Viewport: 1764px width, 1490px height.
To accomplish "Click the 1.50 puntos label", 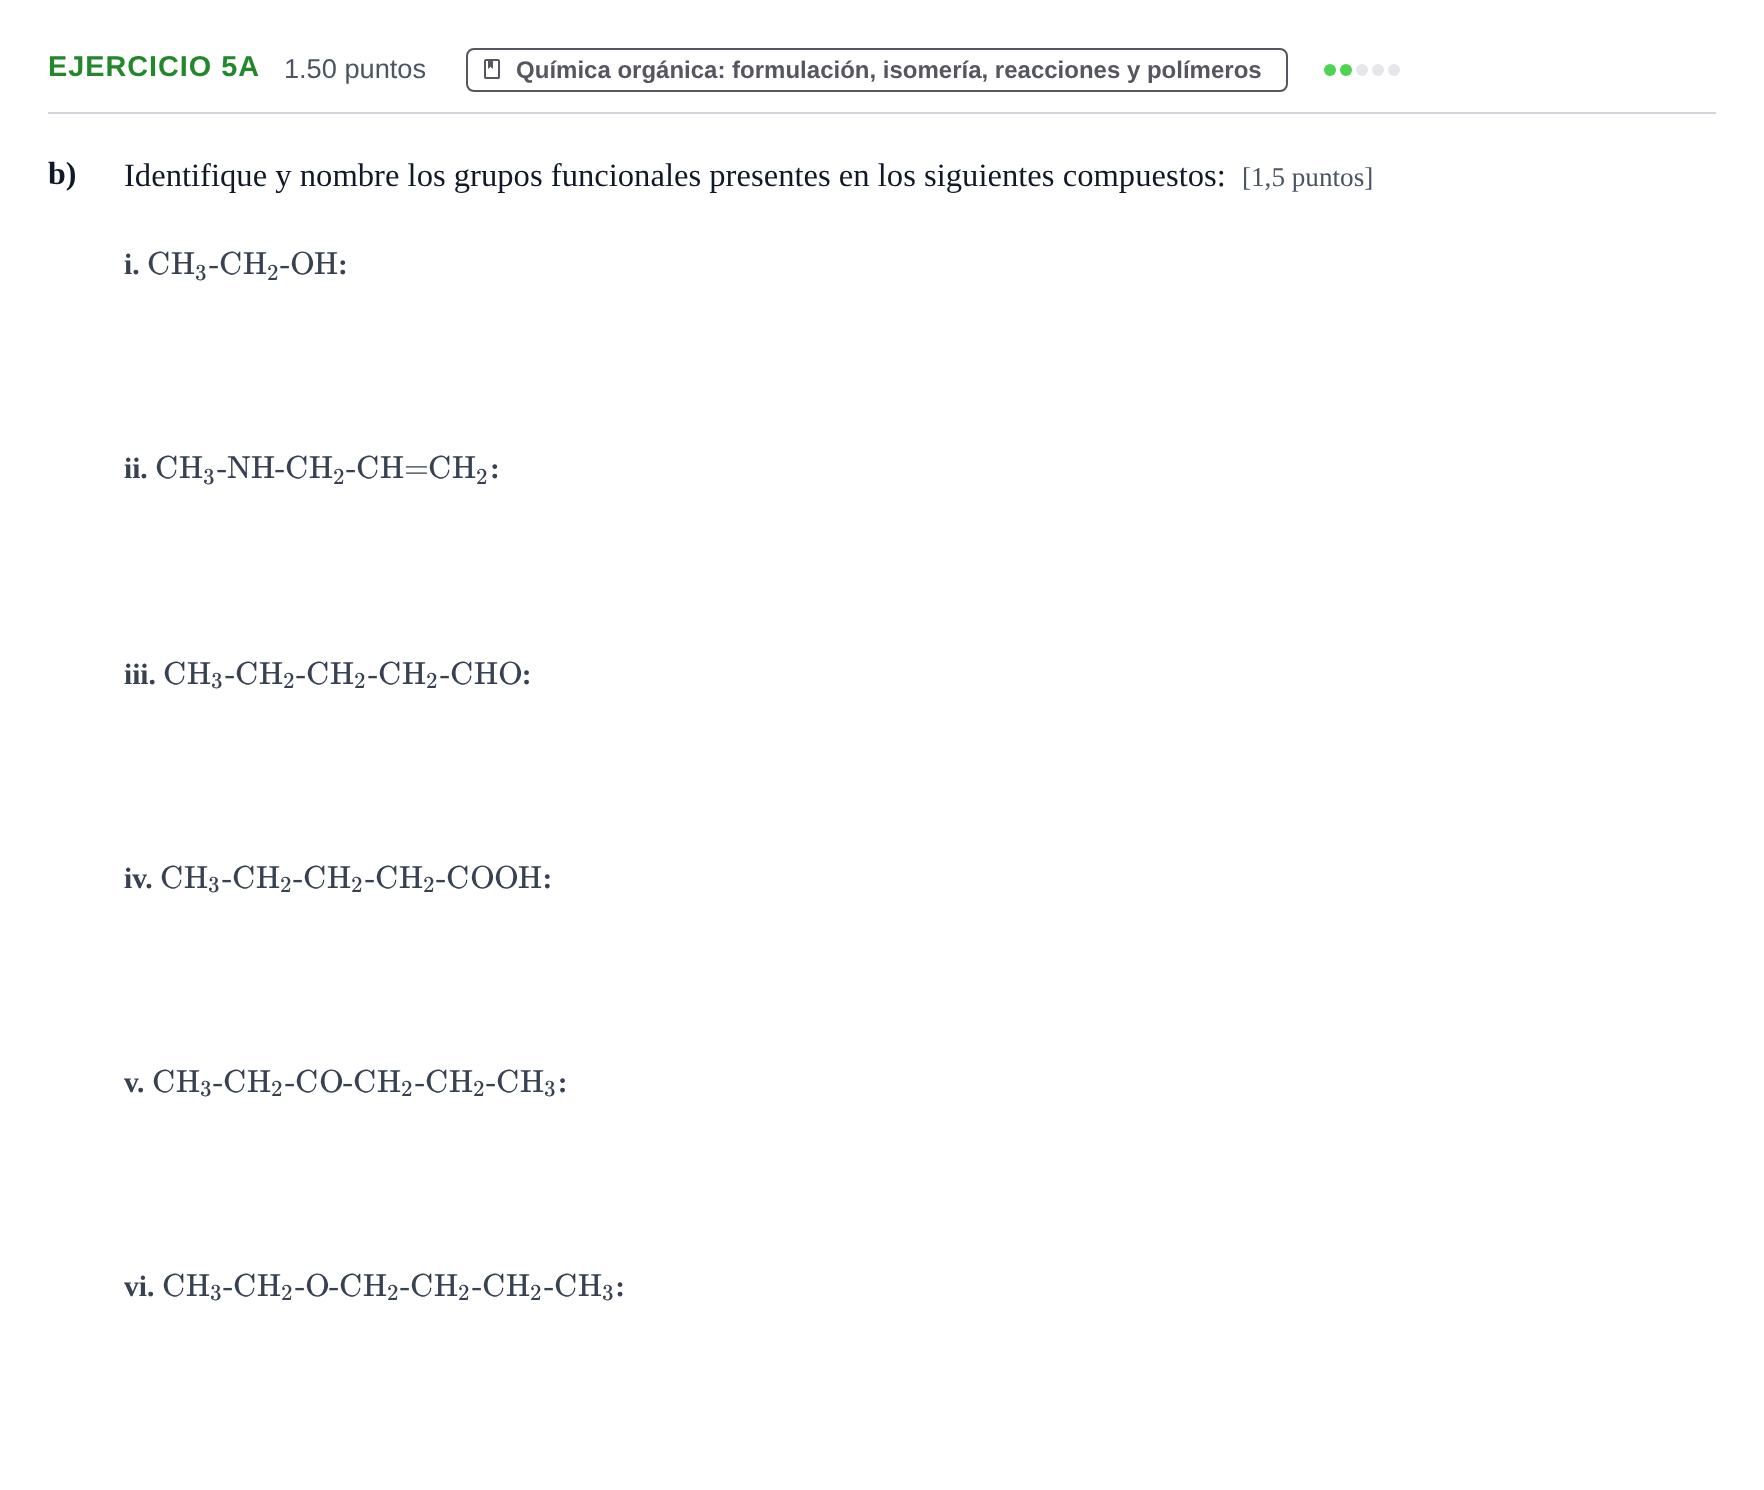I will [355, 69].
